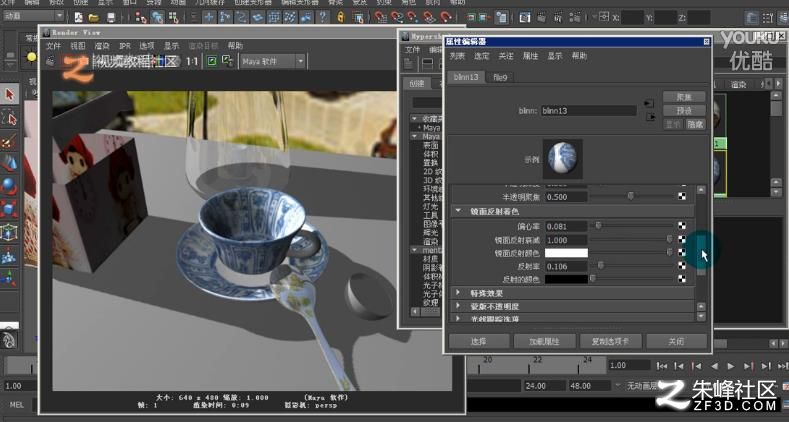The width and height of the screenshot is (789, 422).
Task: Click the 1:1 real size icon in Render View
Action: [192, 61]
